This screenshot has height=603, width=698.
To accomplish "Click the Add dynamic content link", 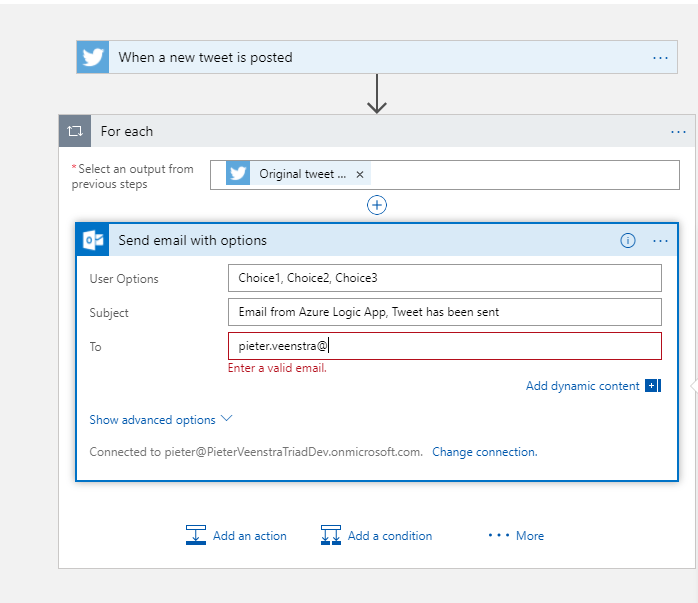I will click(x=582, y=386).
